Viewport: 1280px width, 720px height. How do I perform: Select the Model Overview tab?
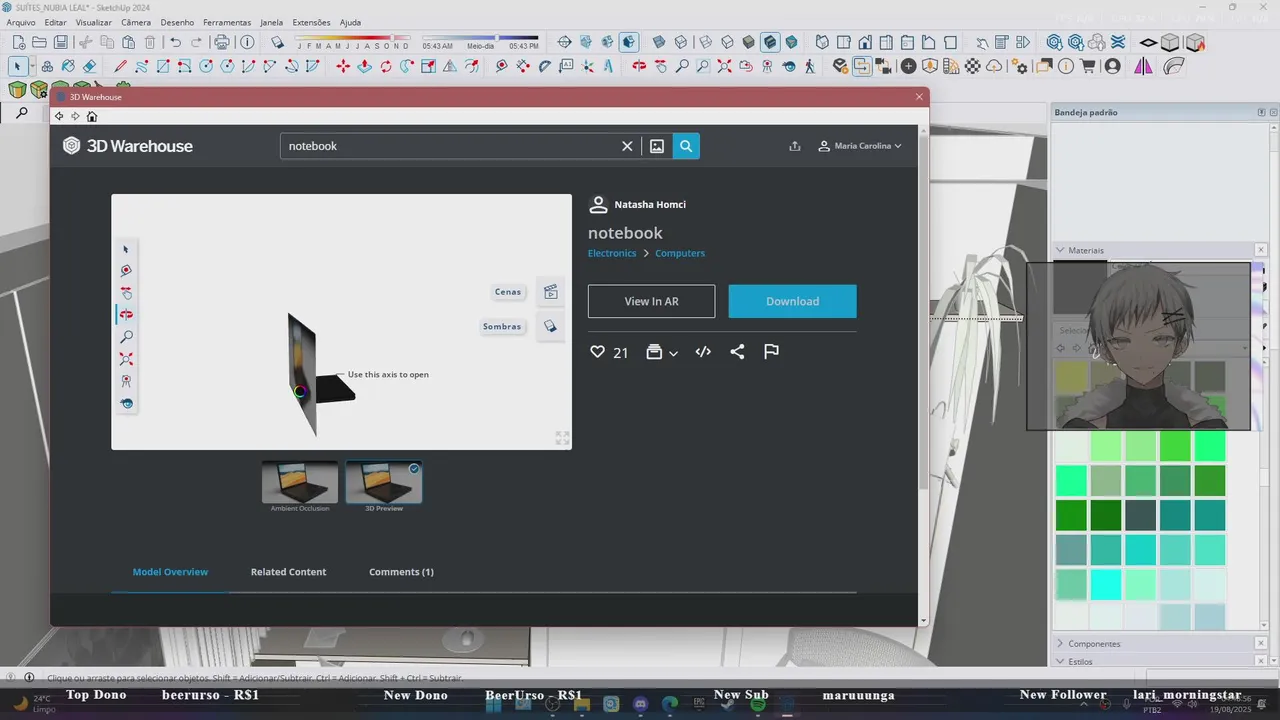point(170,572)
